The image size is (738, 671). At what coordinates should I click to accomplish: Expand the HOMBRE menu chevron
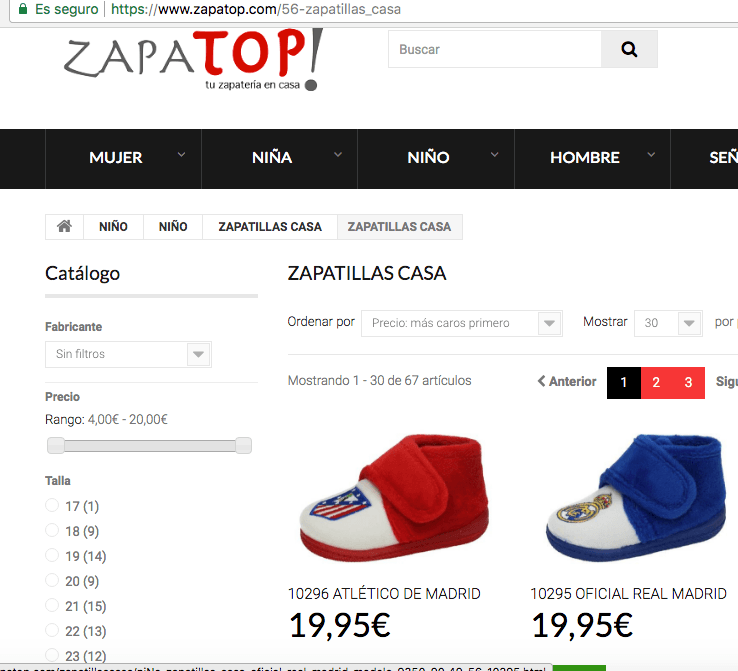pos(651,154)
